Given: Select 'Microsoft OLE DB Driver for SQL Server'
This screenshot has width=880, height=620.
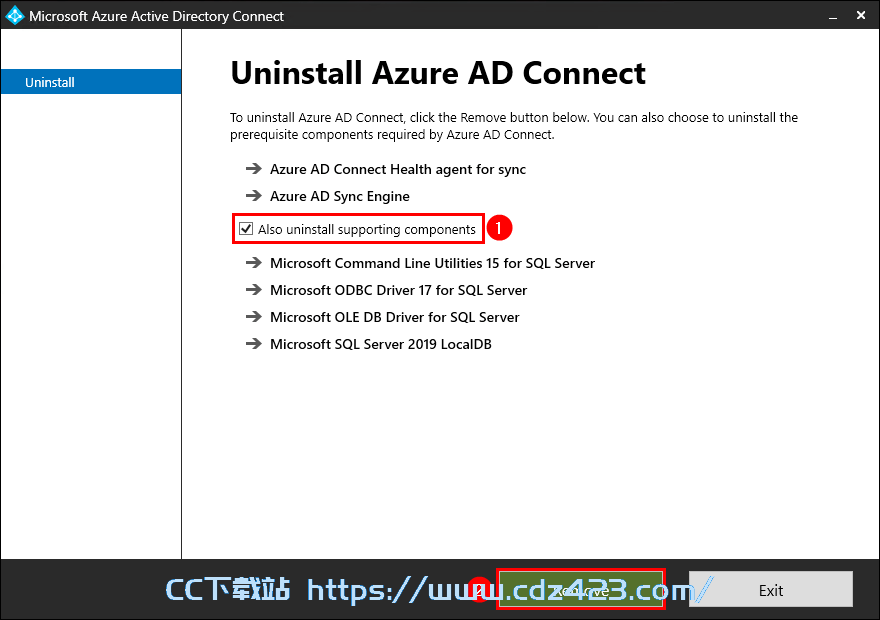Looking at the screenshot, I should point(395,317).
